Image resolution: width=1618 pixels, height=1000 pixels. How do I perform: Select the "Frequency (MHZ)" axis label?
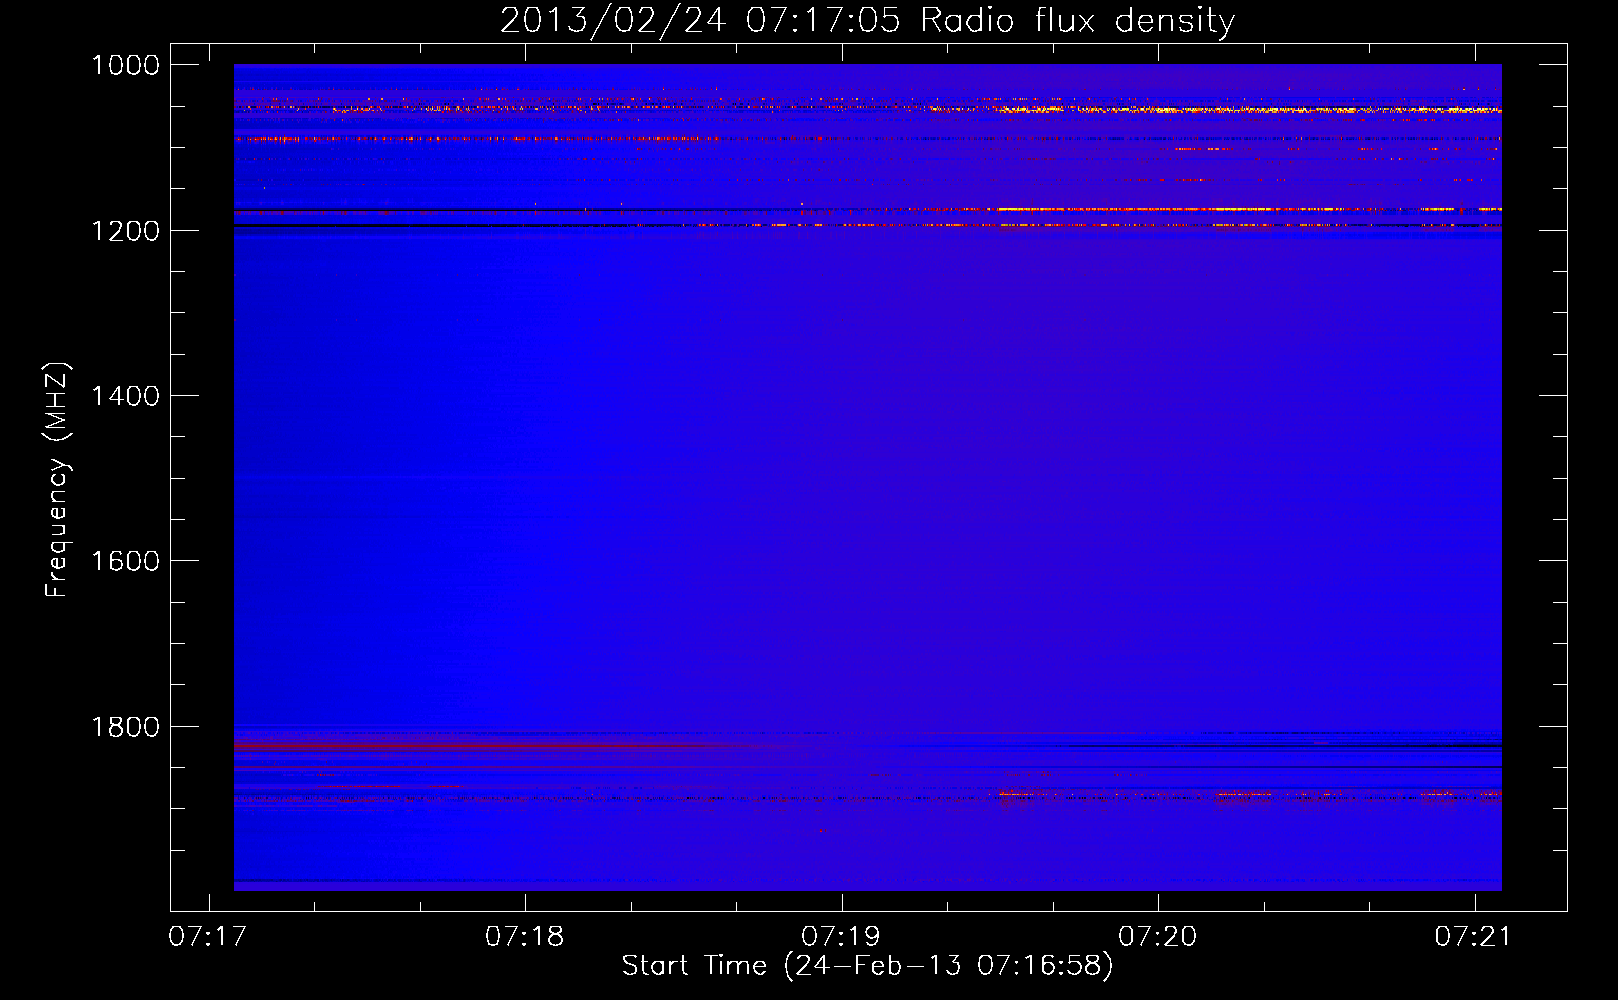(57, 480)
